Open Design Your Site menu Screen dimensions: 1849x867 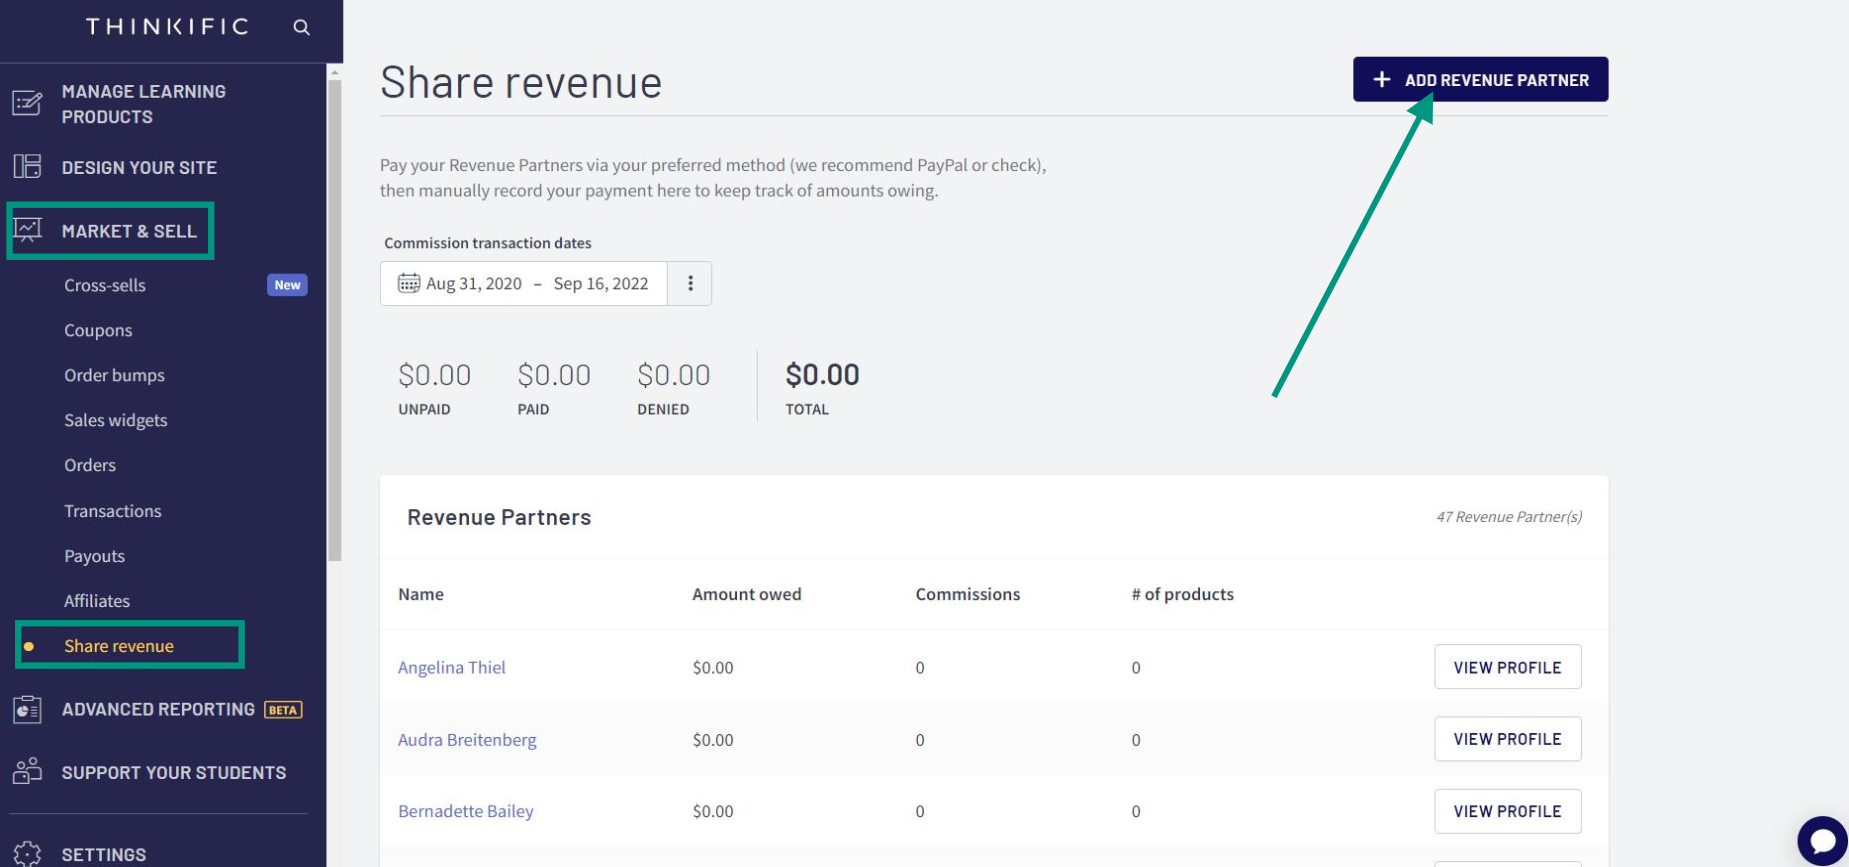(x=139, y=167)
